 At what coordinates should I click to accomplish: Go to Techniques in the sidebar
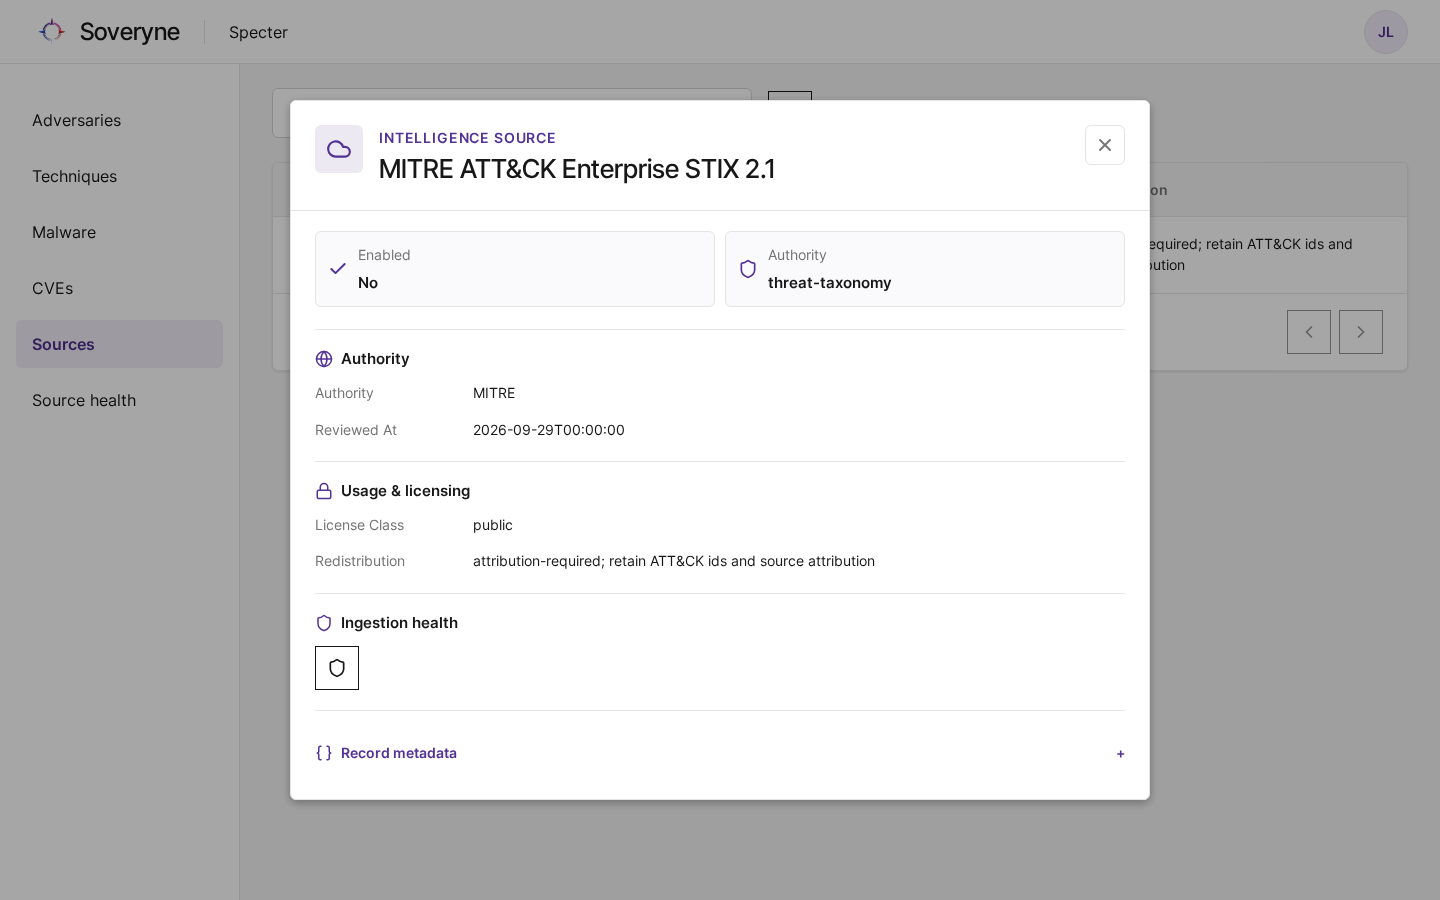point(119,176)
